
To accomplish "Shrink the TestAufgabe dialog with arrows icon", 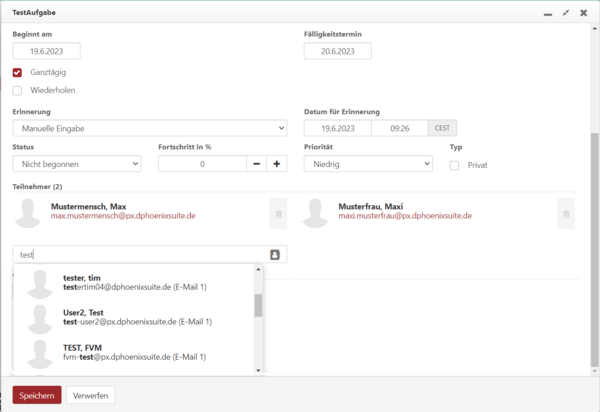I will 566,13.
